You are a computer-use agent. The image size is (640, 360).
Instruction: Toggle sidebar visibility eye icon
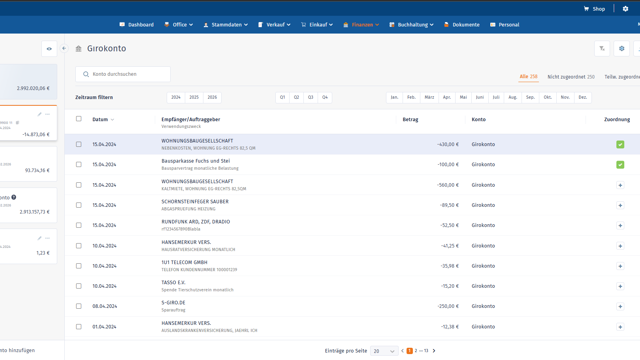(x=49, y=49)
